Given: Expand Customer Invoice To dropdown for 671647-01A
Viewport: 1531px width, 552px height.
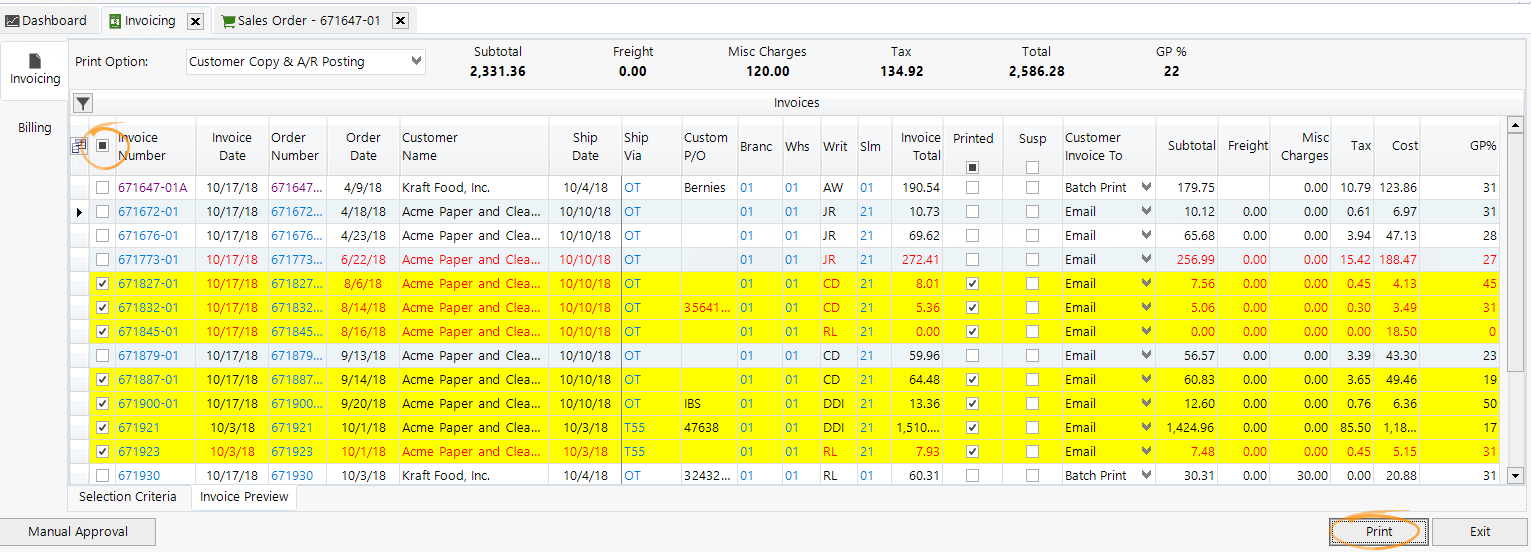Looking at the screenshot, I should 1146,188.
